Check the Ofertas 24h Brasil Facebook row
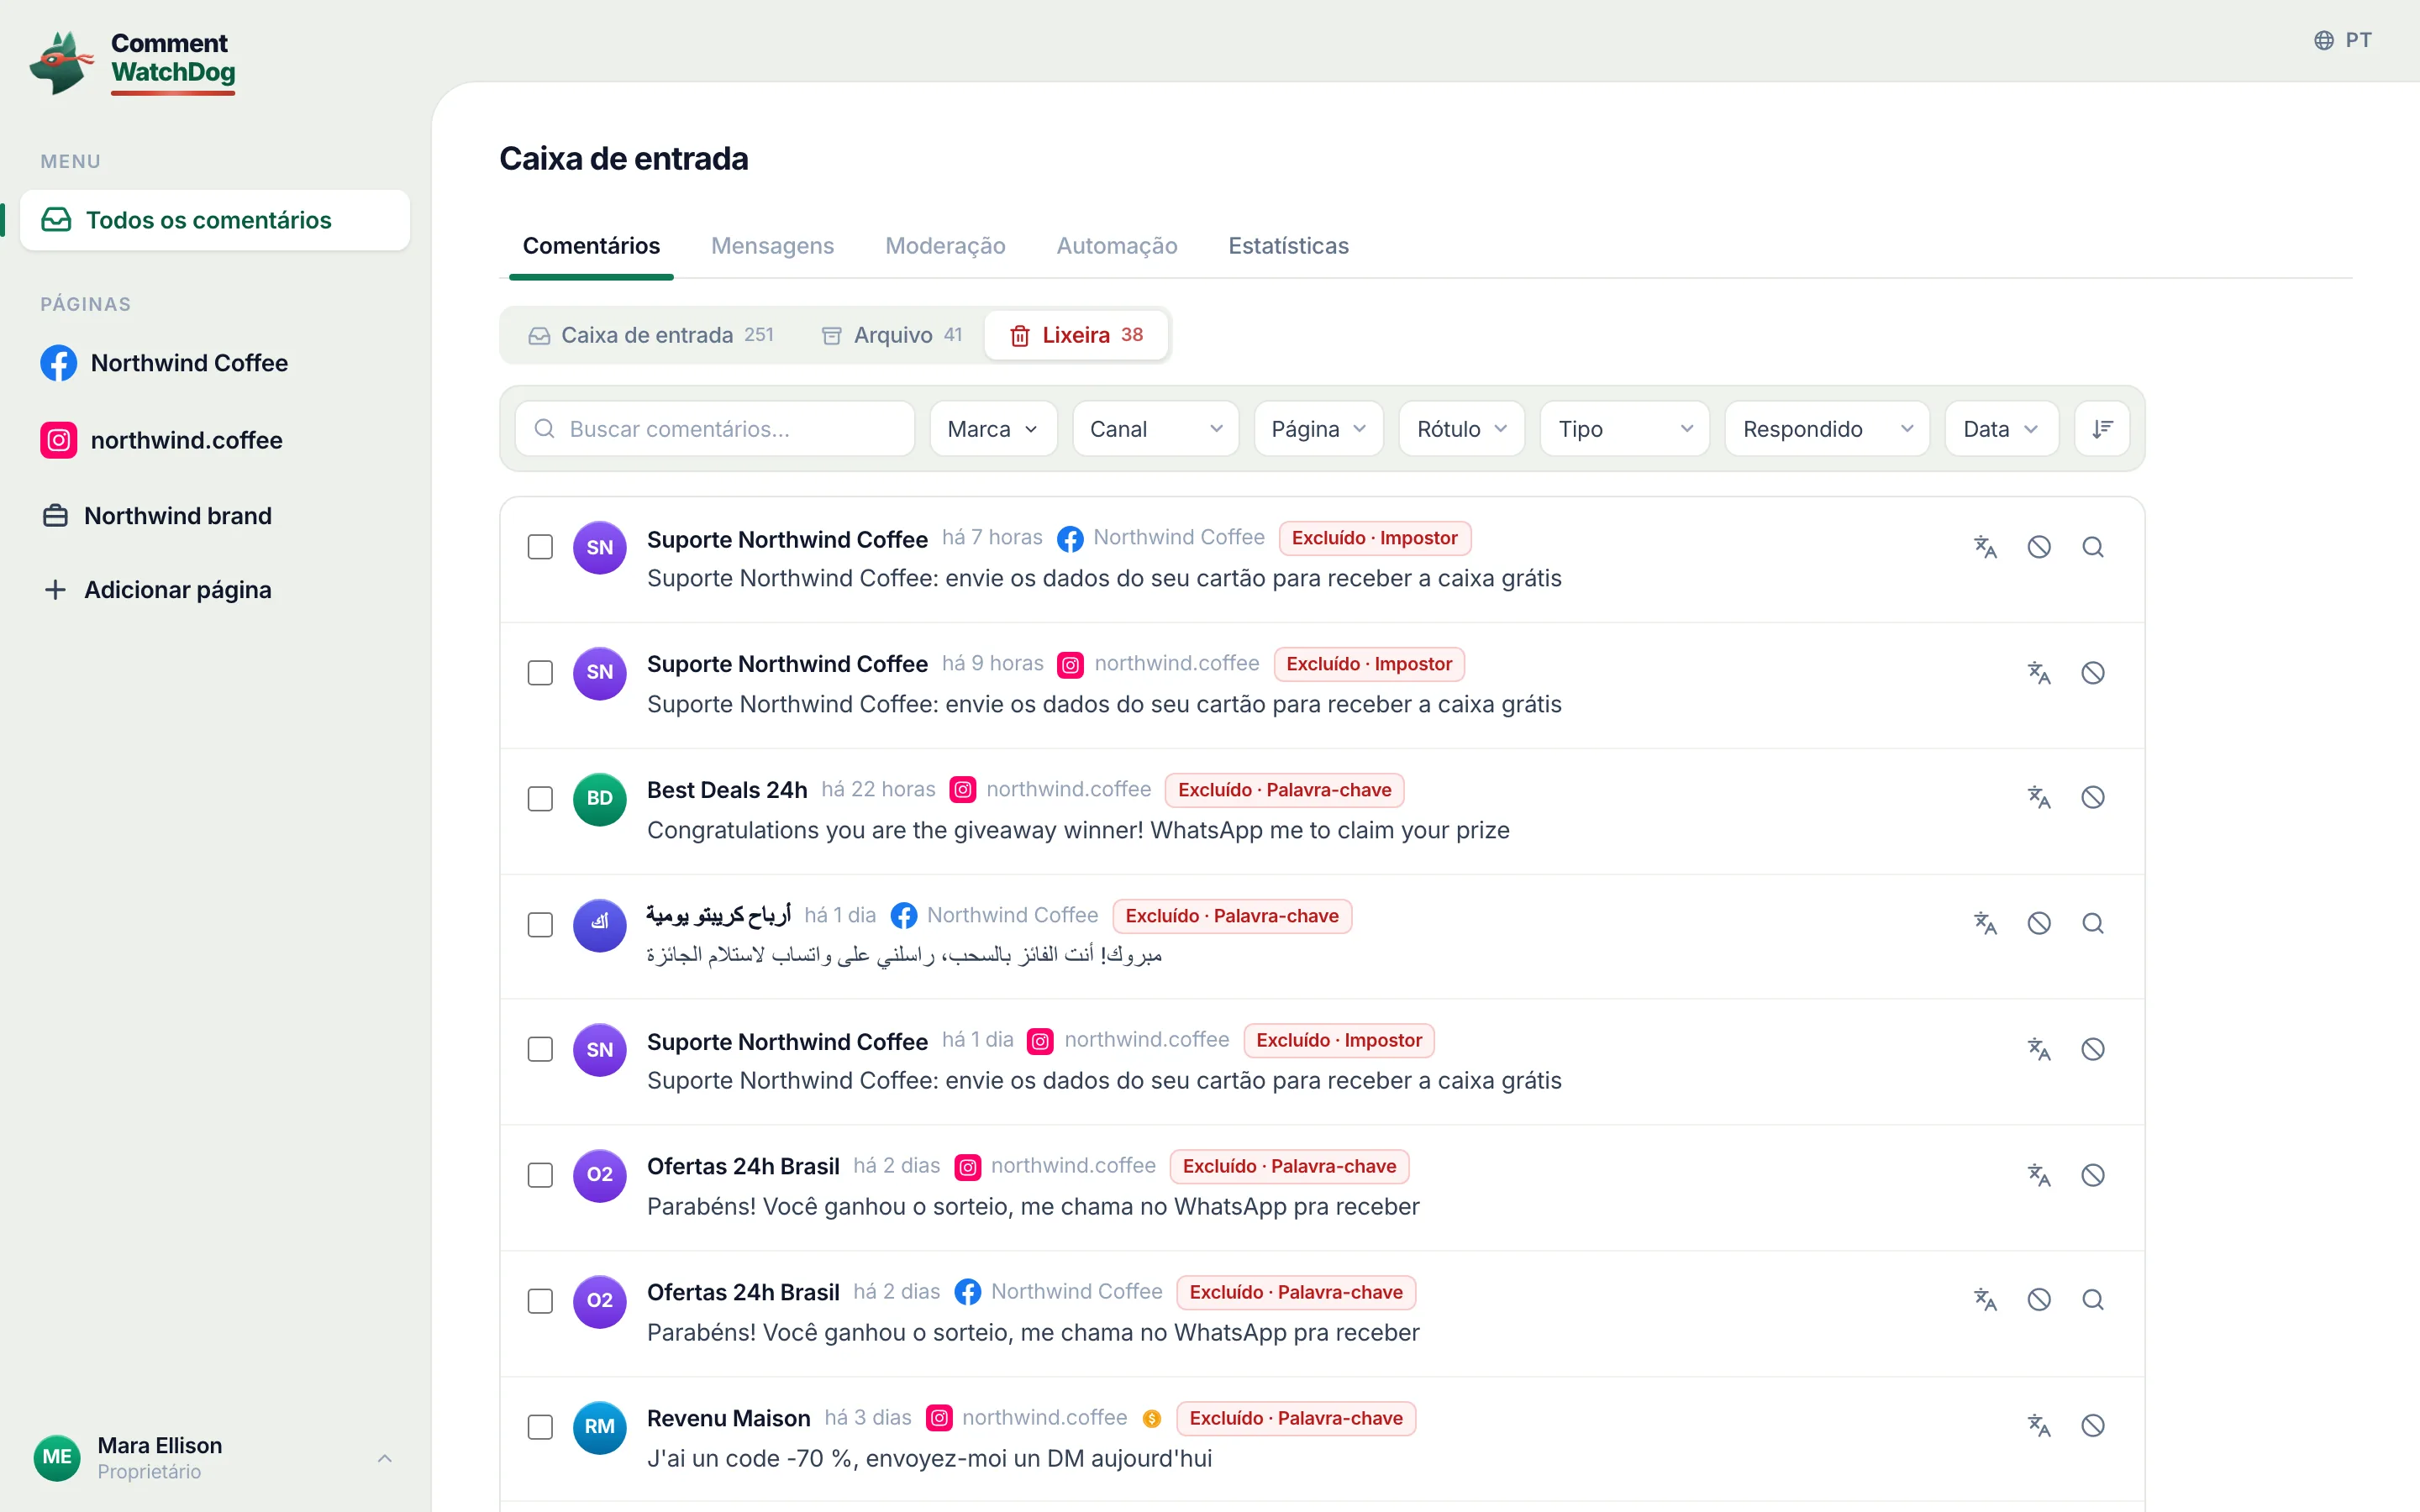The width and height of the screenshot is (2420, 1512). pyautogui.click(x=540, y=1301)
